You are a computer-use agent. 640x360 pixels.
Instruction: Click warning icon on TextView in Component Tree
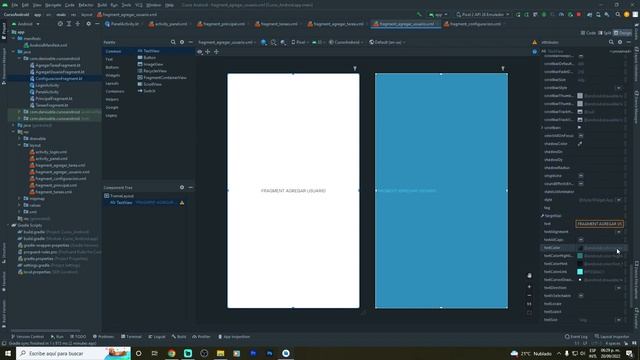click(182, 203)
